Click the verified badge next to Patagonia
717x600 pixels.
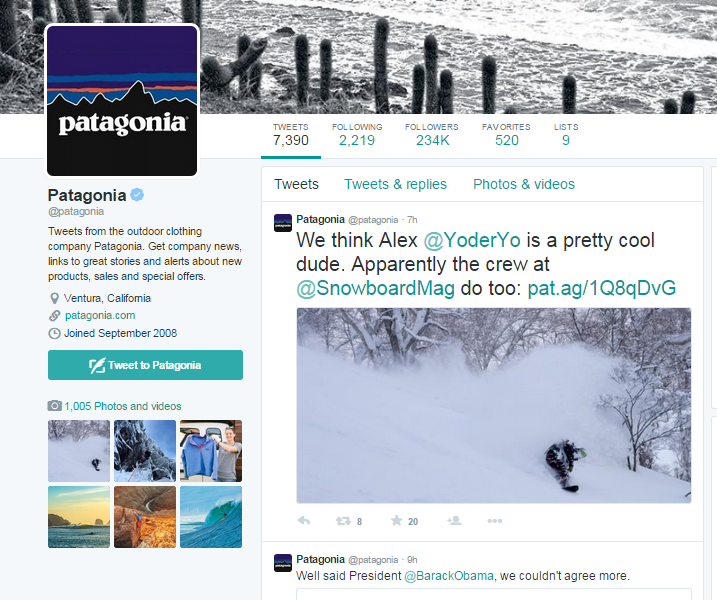pyautogui.click(x=137, y=195)
